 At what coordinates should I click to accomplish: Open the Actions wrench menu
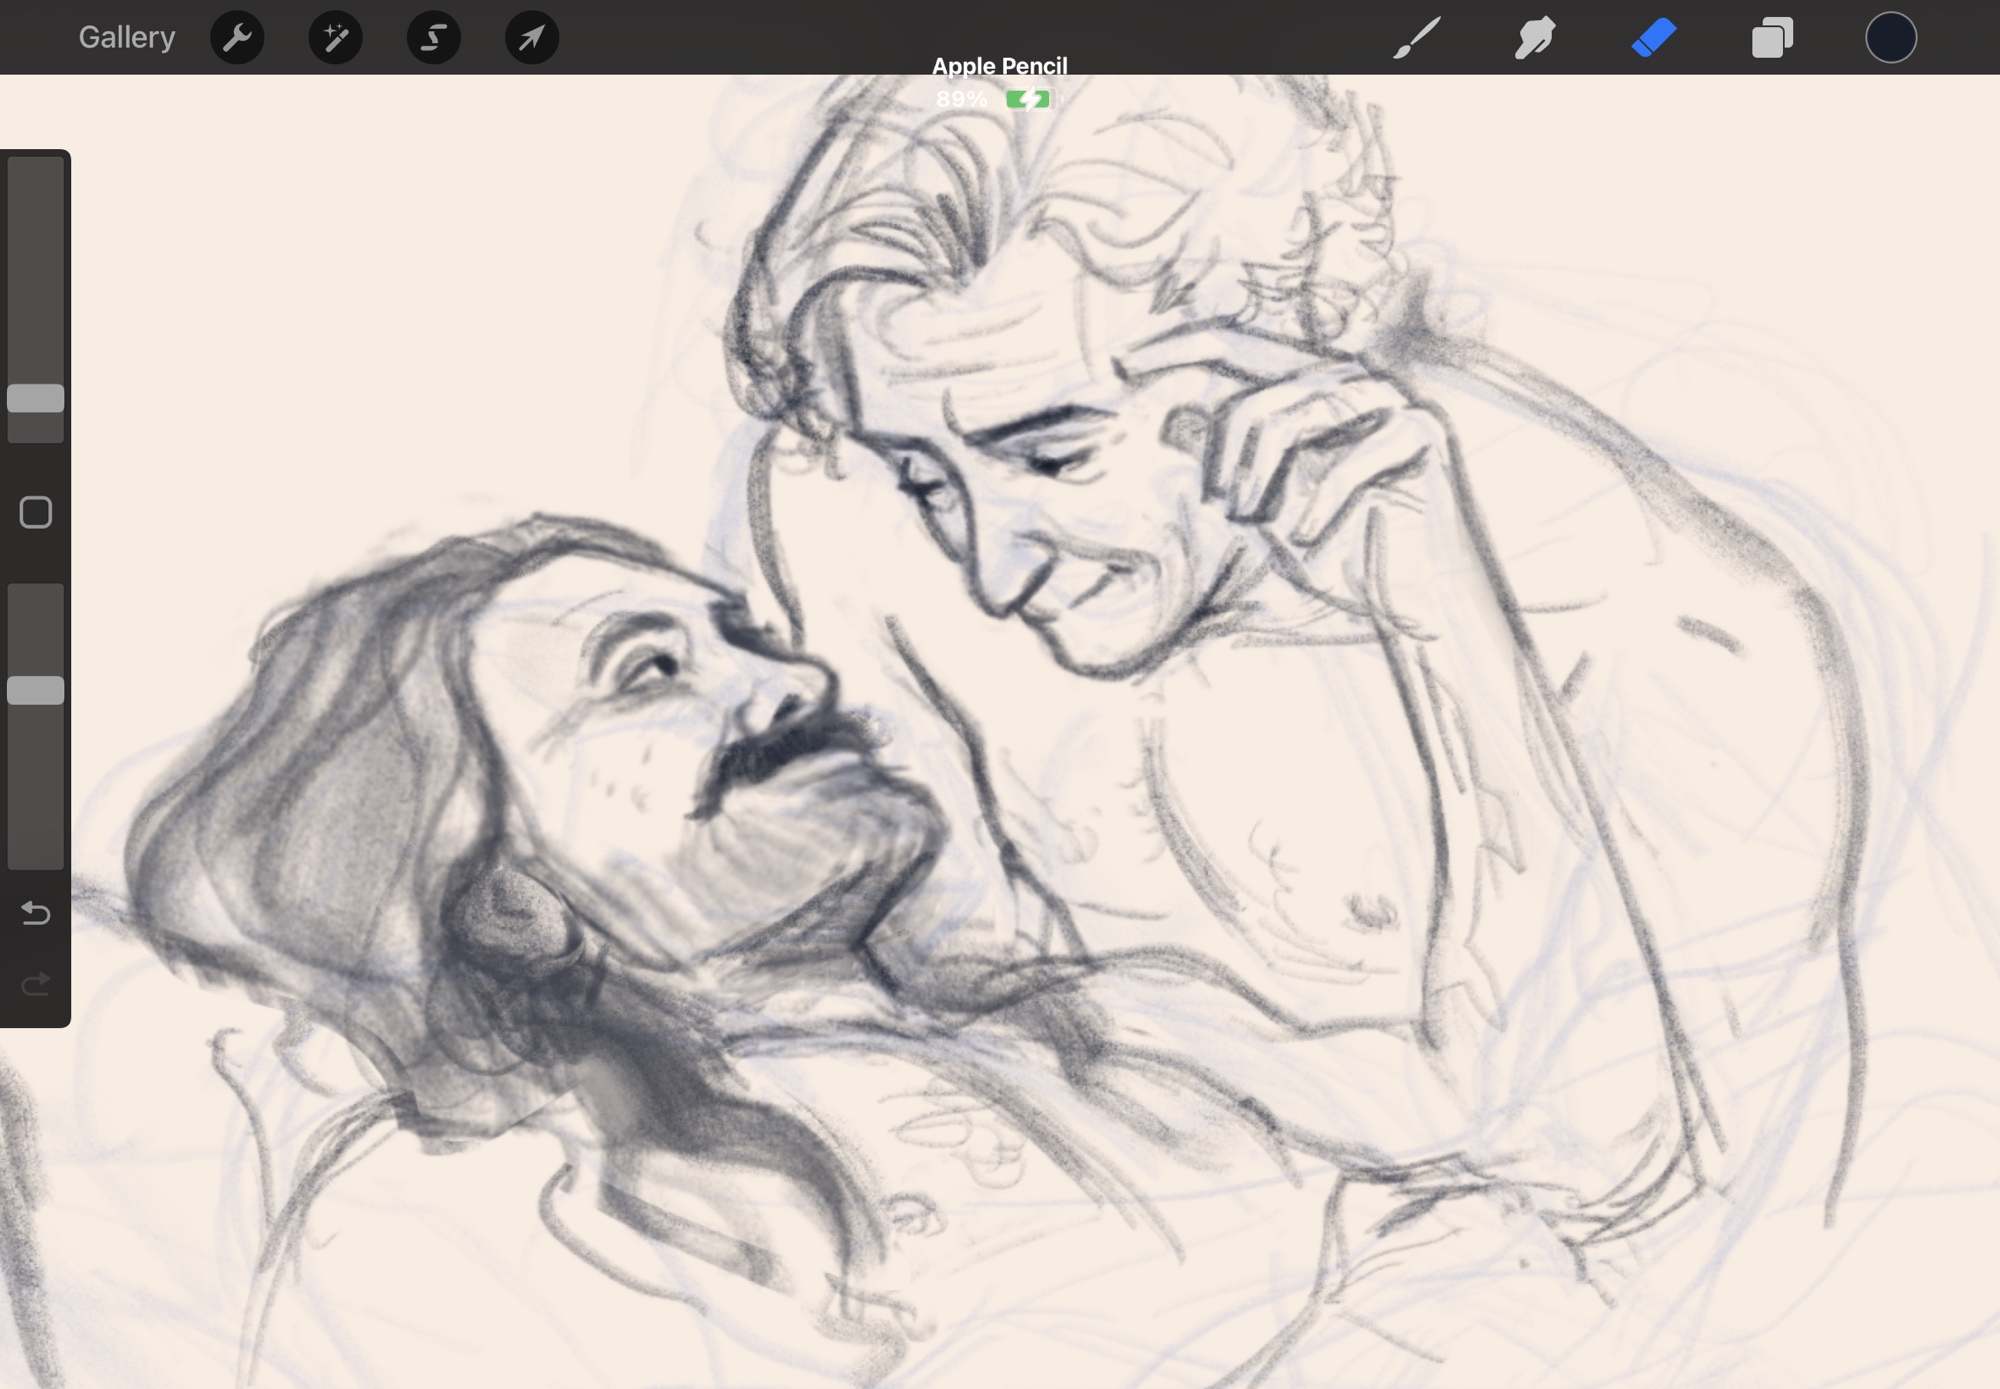[237, 38]
